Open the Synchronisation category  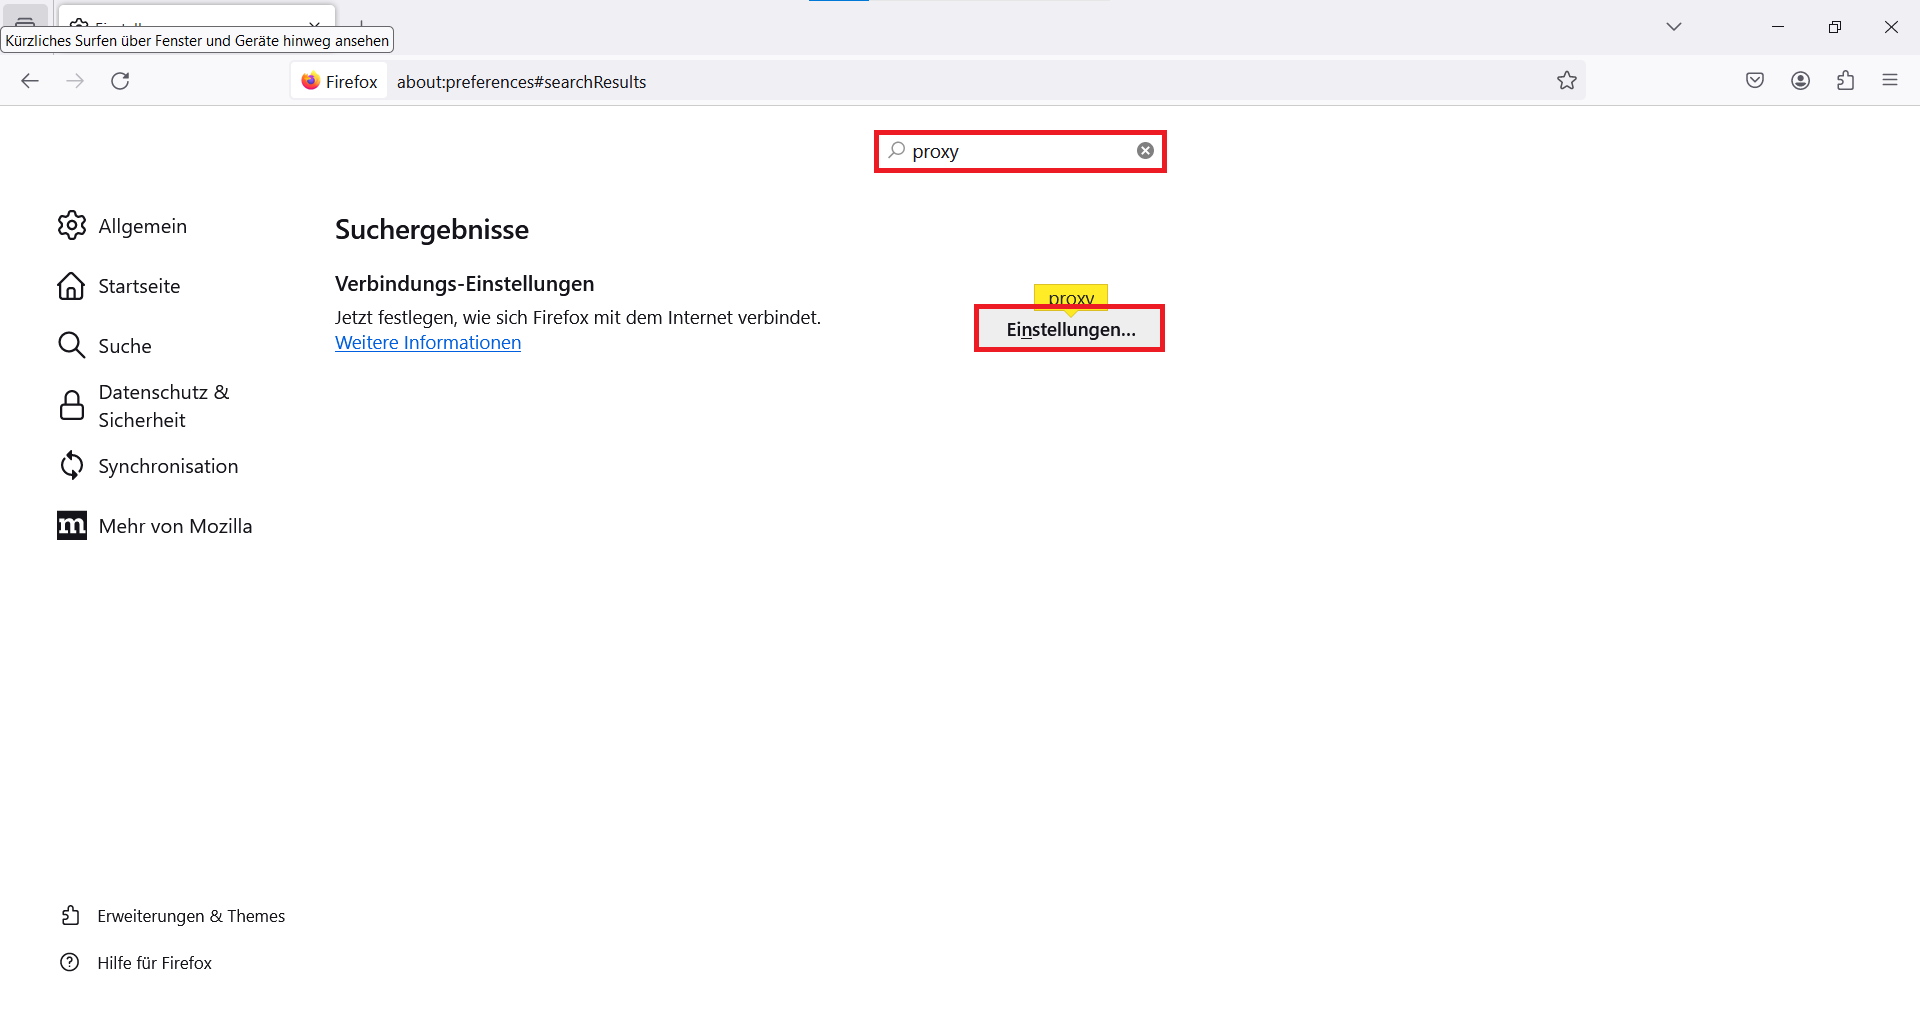pyautogui.click(x=168, y=466)
